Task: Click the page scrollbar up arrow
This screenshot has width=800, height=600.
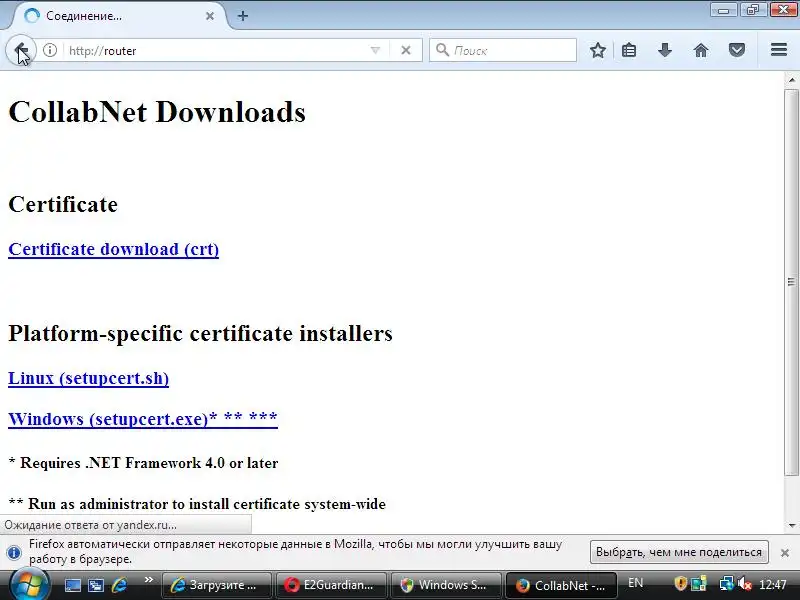Action: tap(792, 80)
